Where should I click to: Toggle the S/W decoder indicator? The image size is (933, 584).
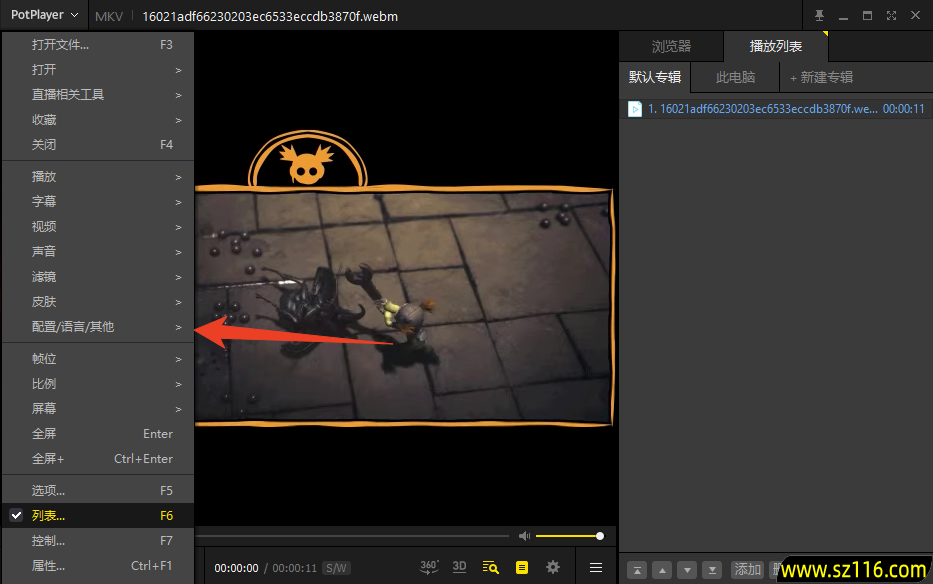(x=336, y=568)
